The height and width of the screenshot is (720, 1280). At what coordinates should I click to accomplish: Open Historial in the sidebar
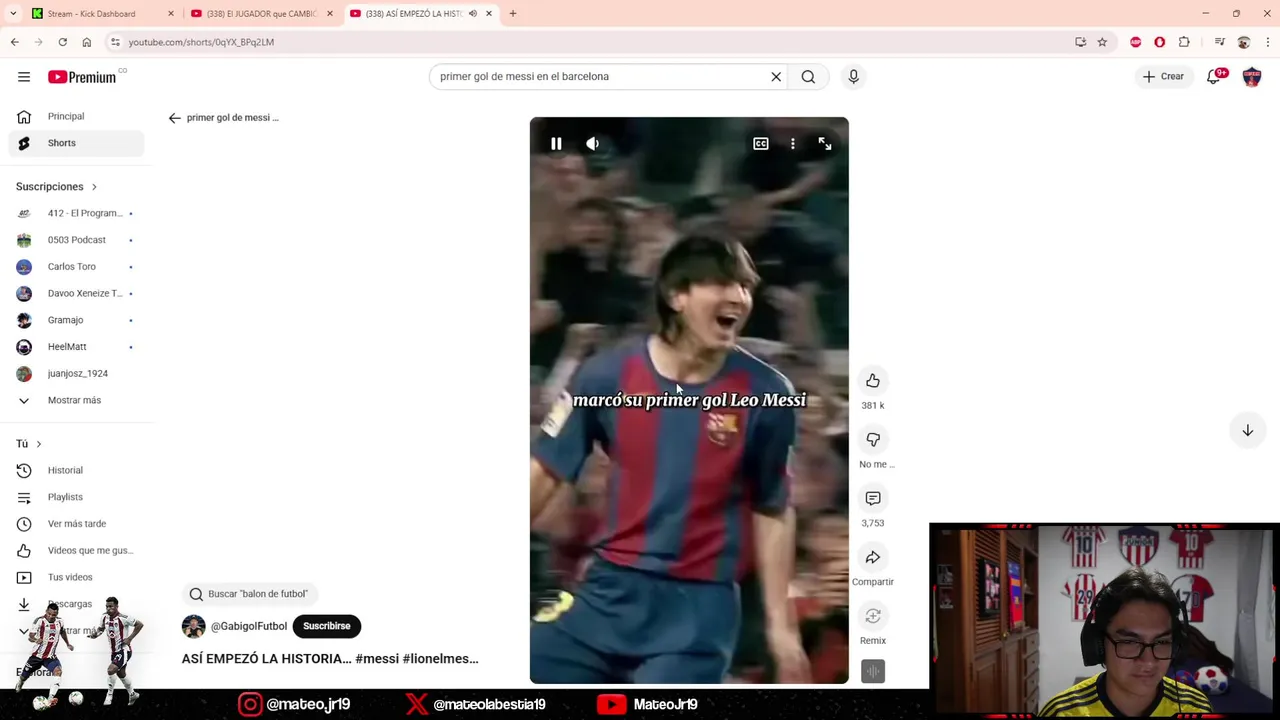pyautogui.click(x=76, y=470)
